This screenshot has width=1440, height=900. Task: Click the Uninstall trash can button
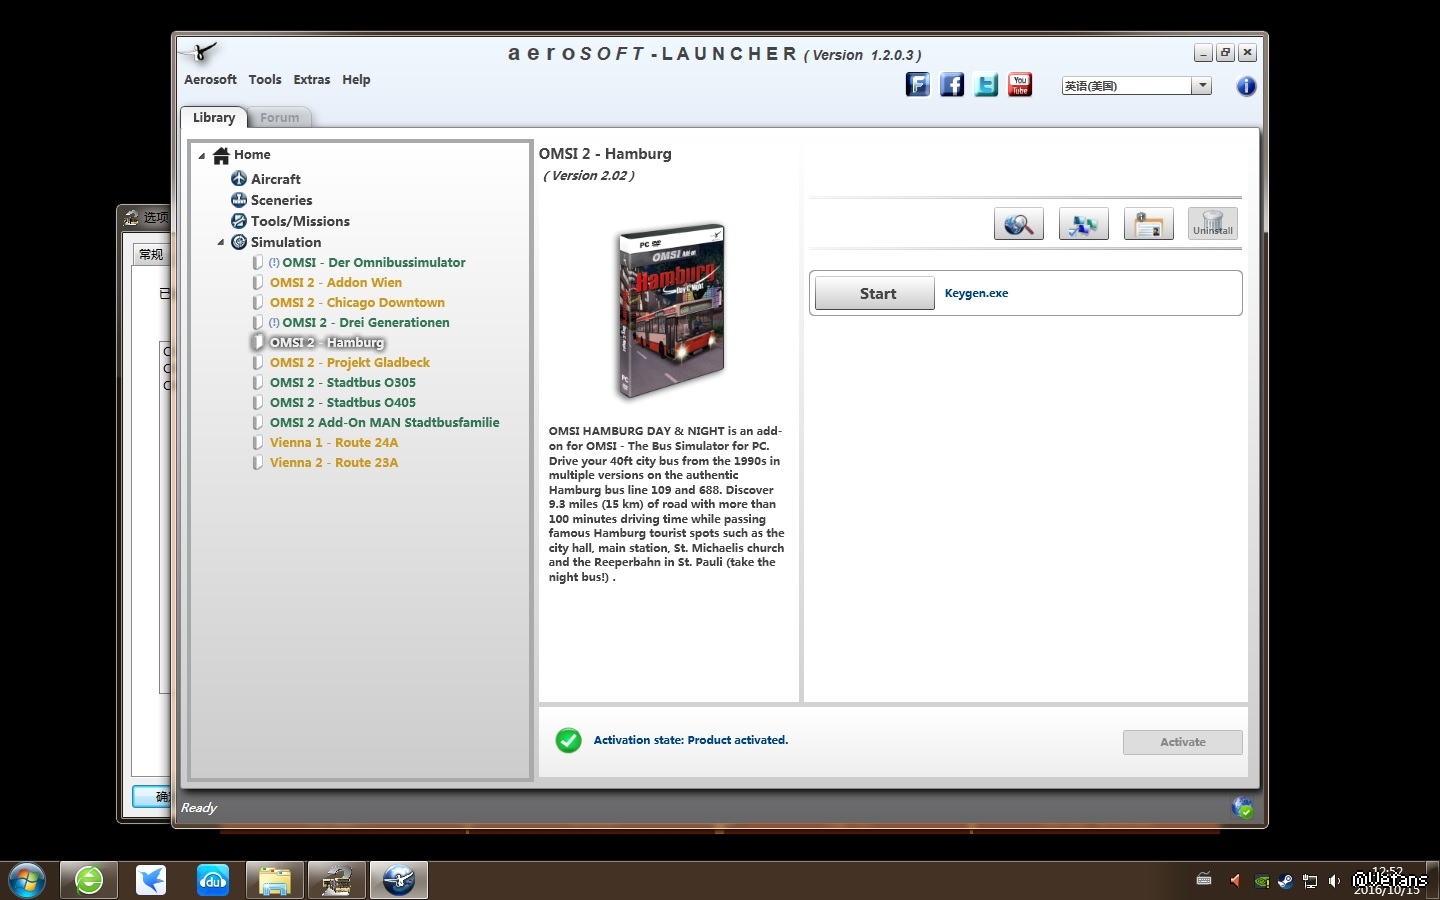1213,224
